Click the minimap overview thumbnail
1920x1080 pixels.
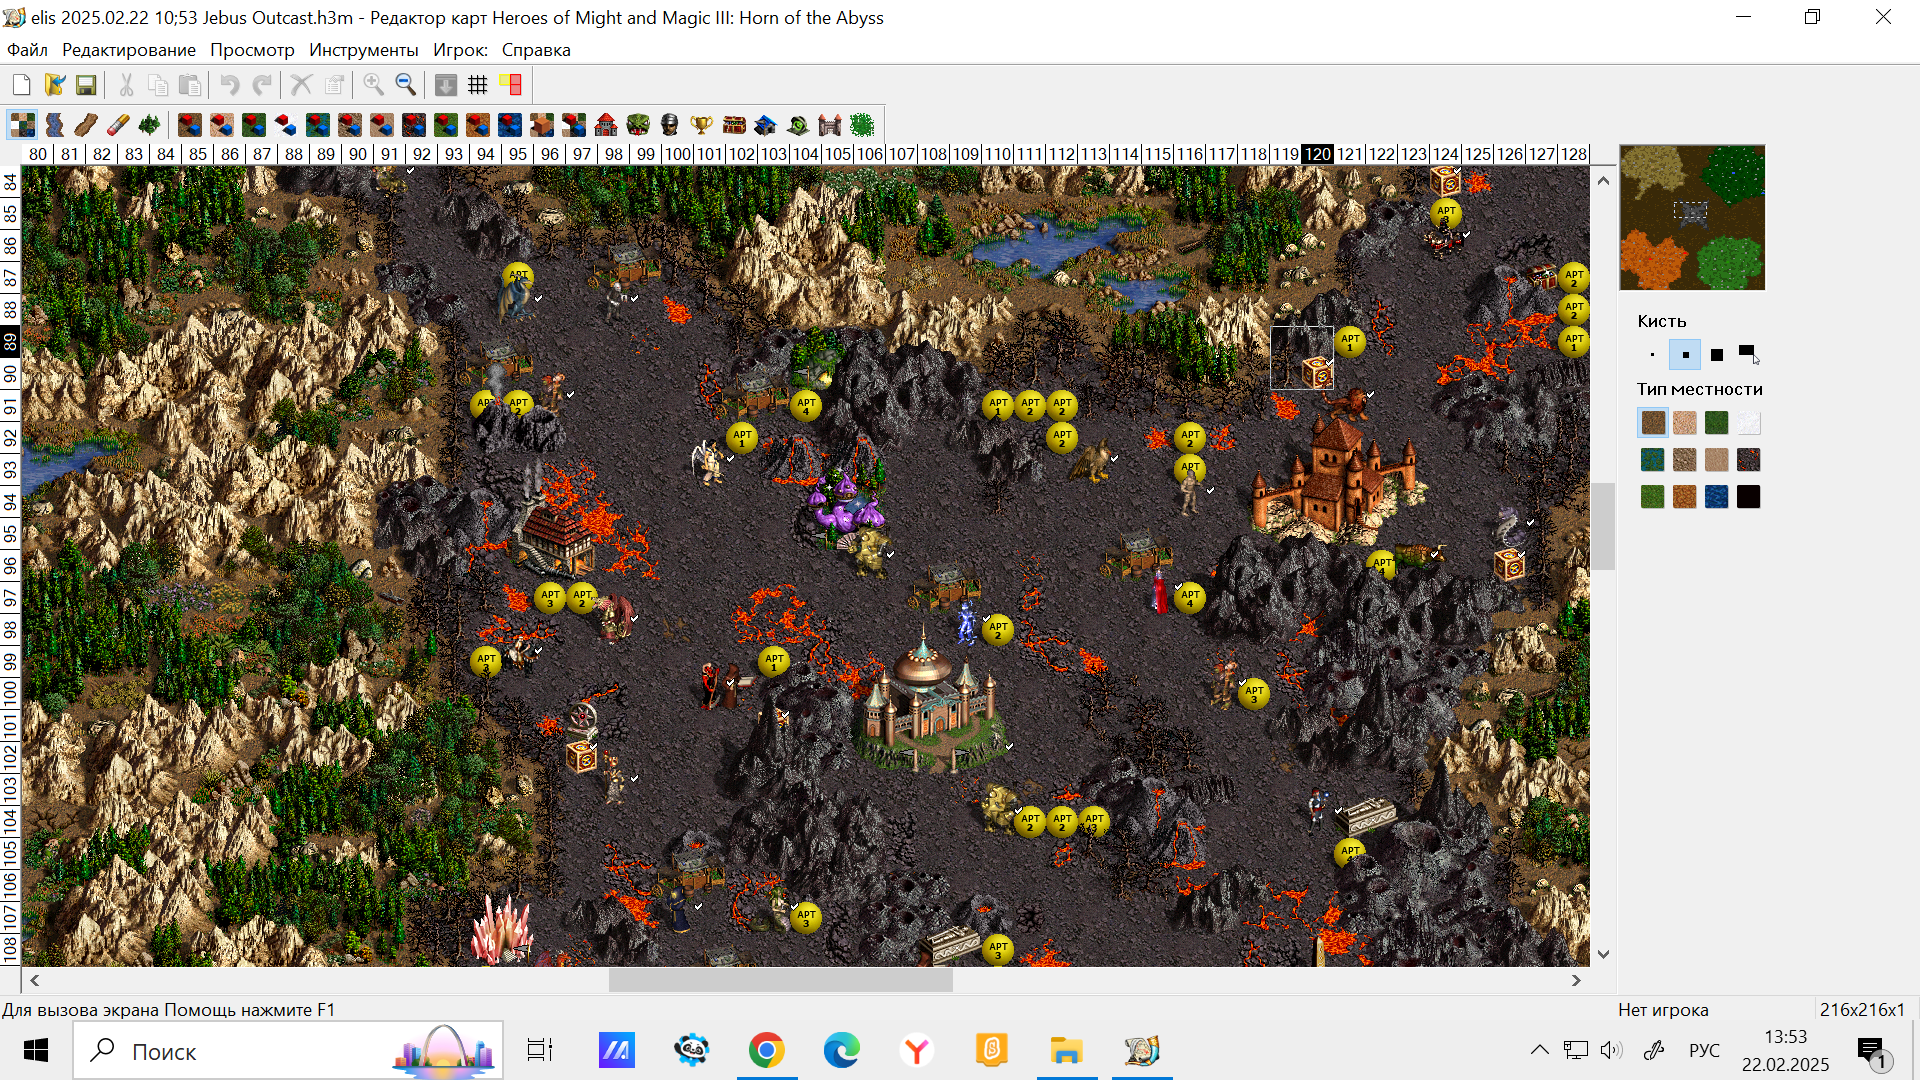click(1692, 217)
